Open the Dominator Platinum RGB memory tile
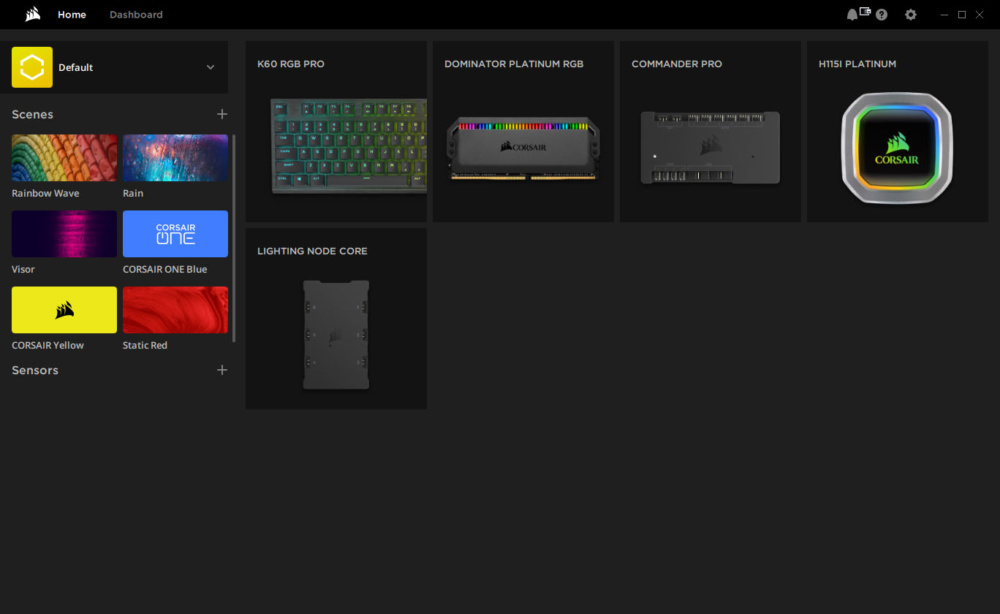The height and width of the screenshot is (614, 1000). tap(523, 132)
